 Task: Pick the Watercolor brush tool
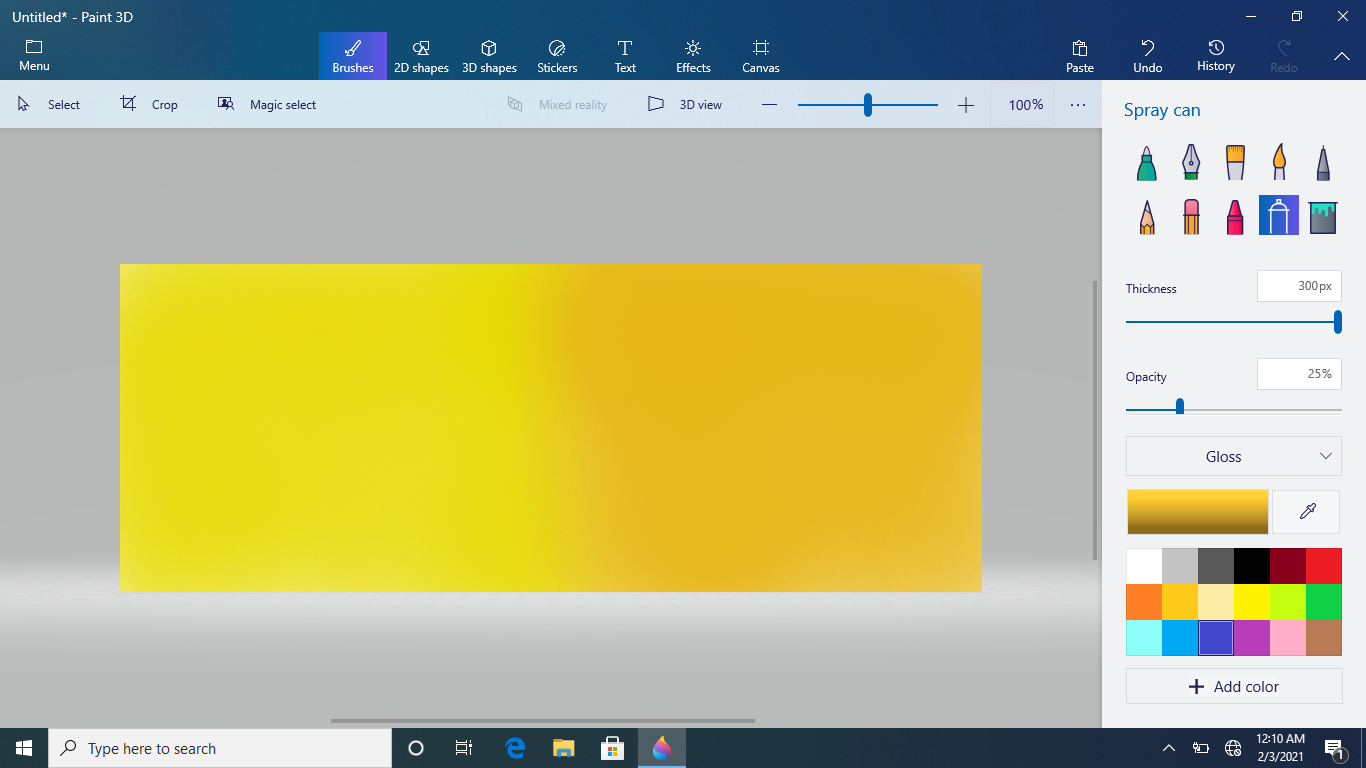[x=1279, y=163]
